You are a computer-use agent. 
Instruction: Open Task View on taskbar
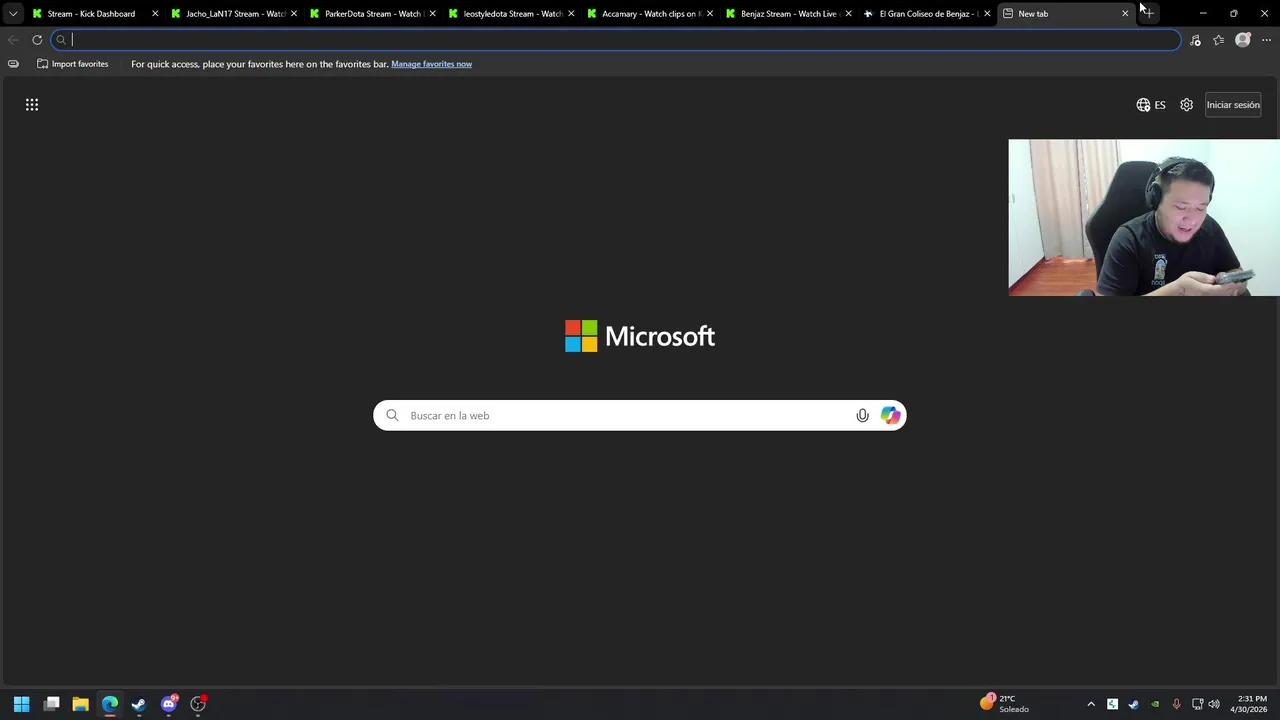pyautogui.click(x=52, y=704)
